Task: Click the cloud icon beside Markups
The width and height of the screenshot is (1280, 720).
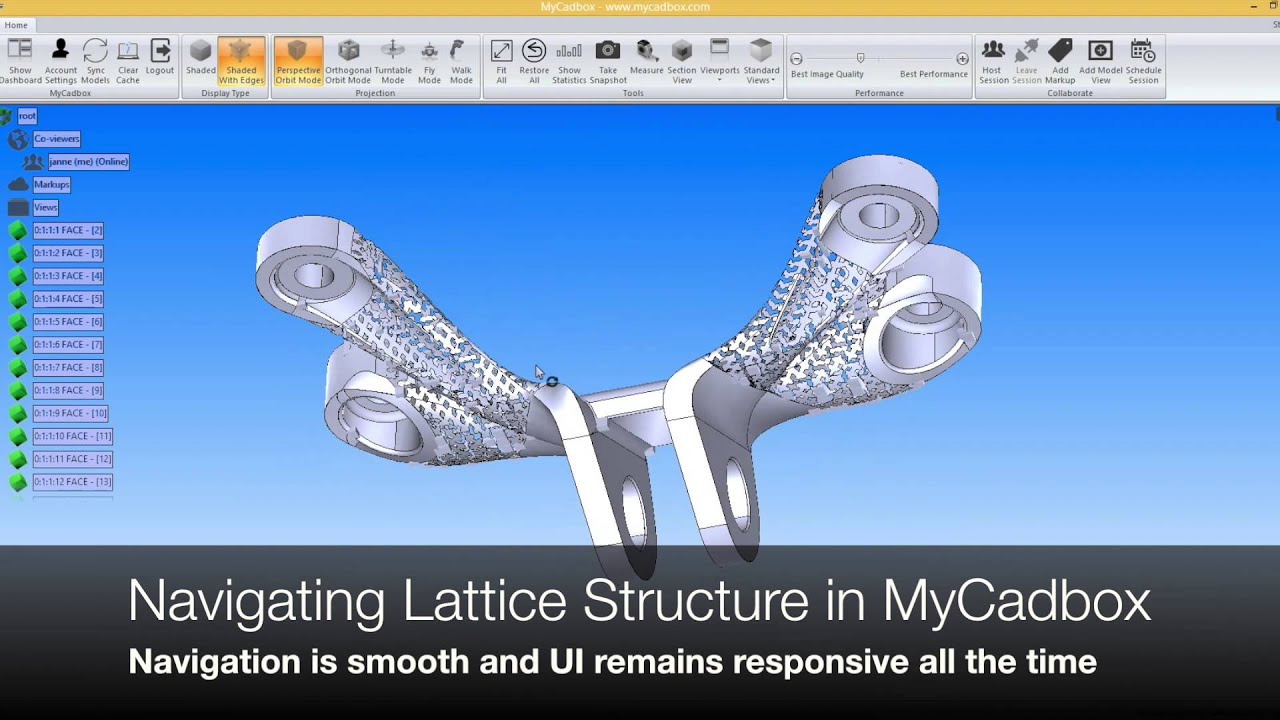Action: 18,185
